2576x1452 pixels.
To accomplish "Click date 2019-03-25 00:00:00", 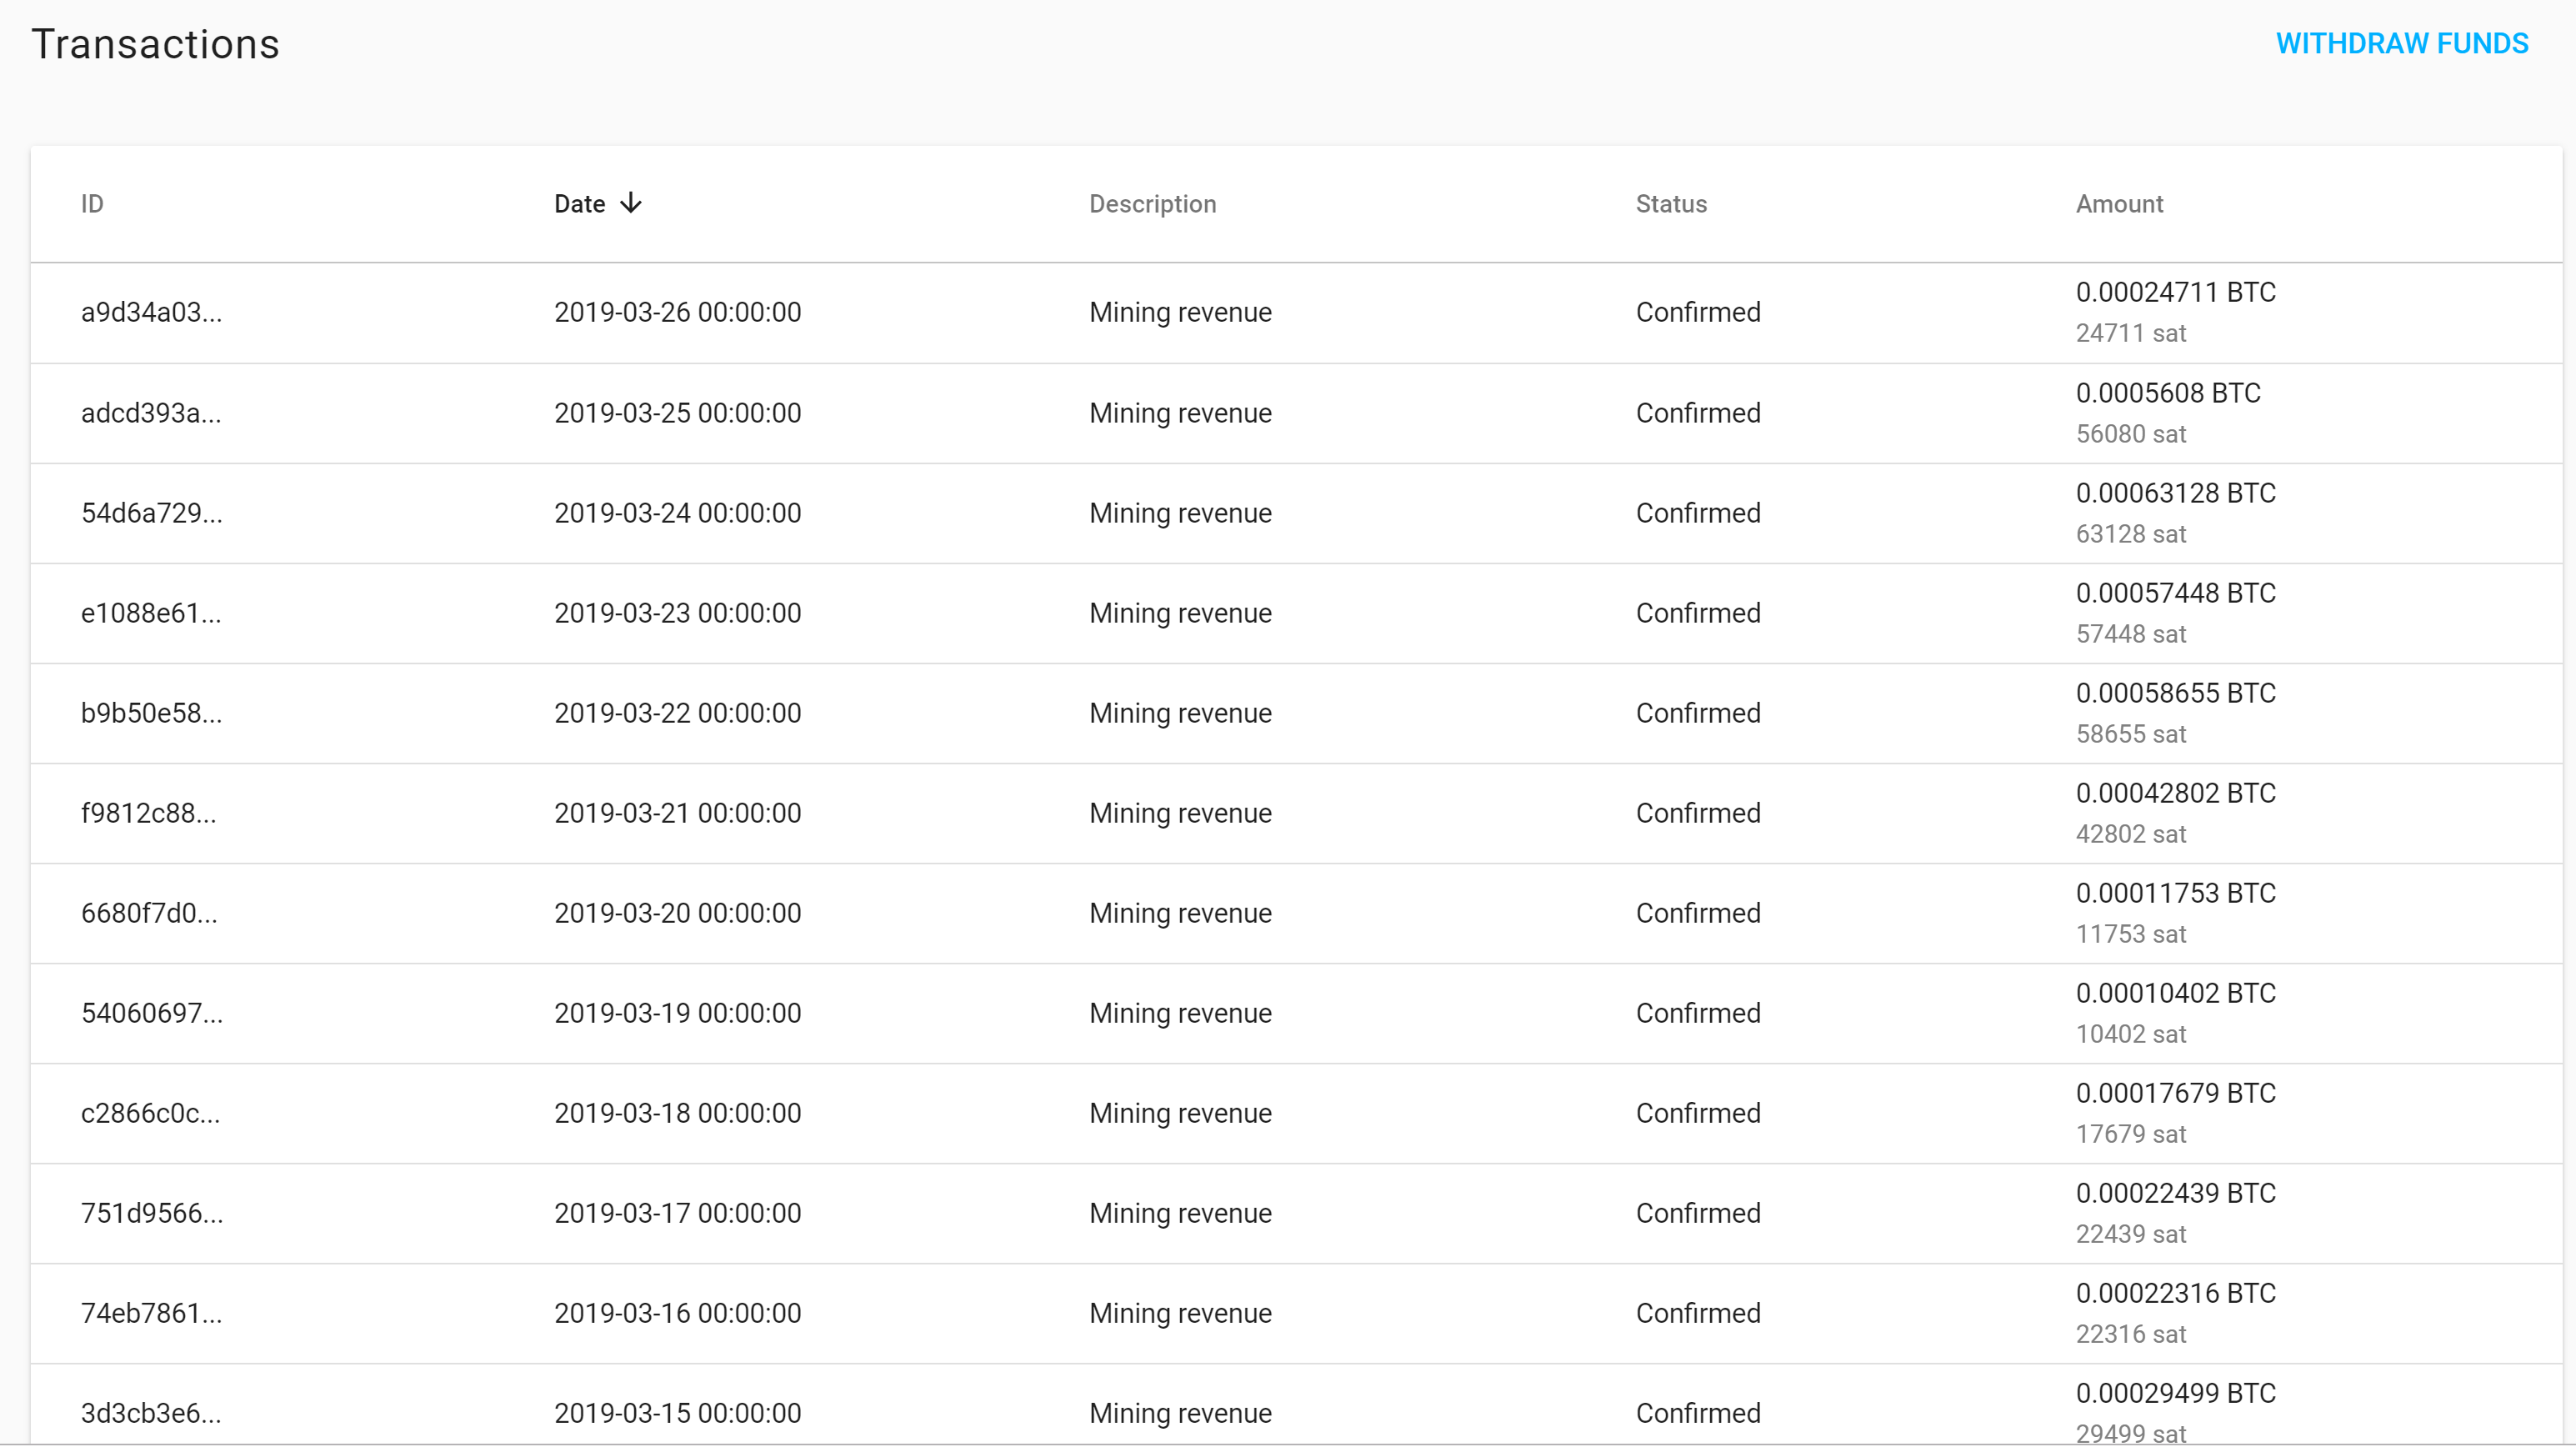I will (x=677, y=413).
